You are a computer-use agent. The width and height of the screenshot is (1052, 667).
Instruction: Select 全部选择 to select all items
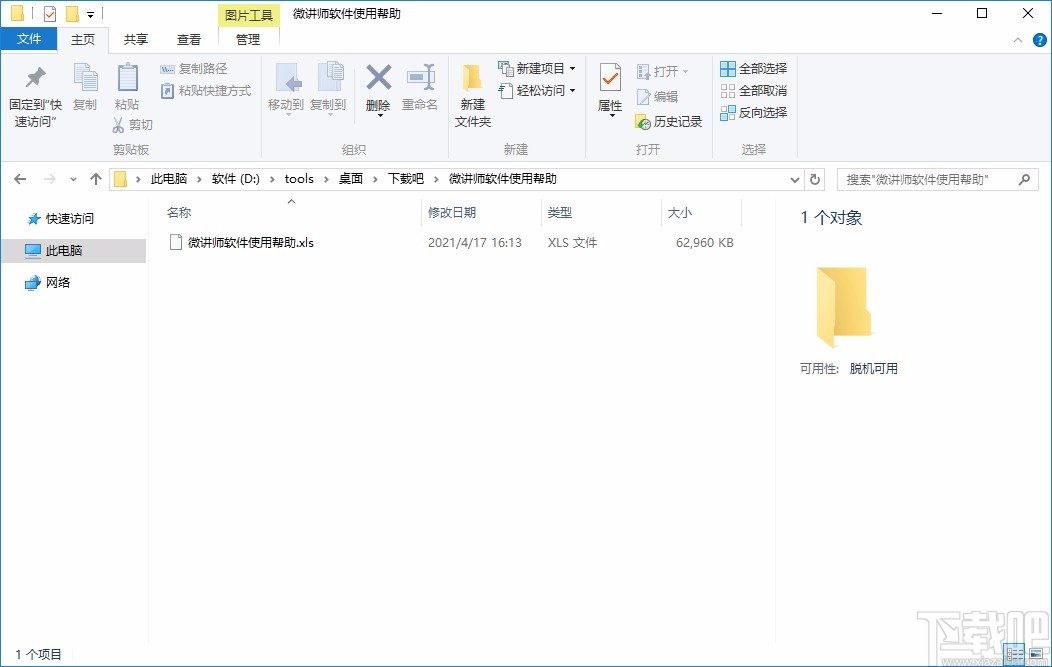[x=753, y=68]
